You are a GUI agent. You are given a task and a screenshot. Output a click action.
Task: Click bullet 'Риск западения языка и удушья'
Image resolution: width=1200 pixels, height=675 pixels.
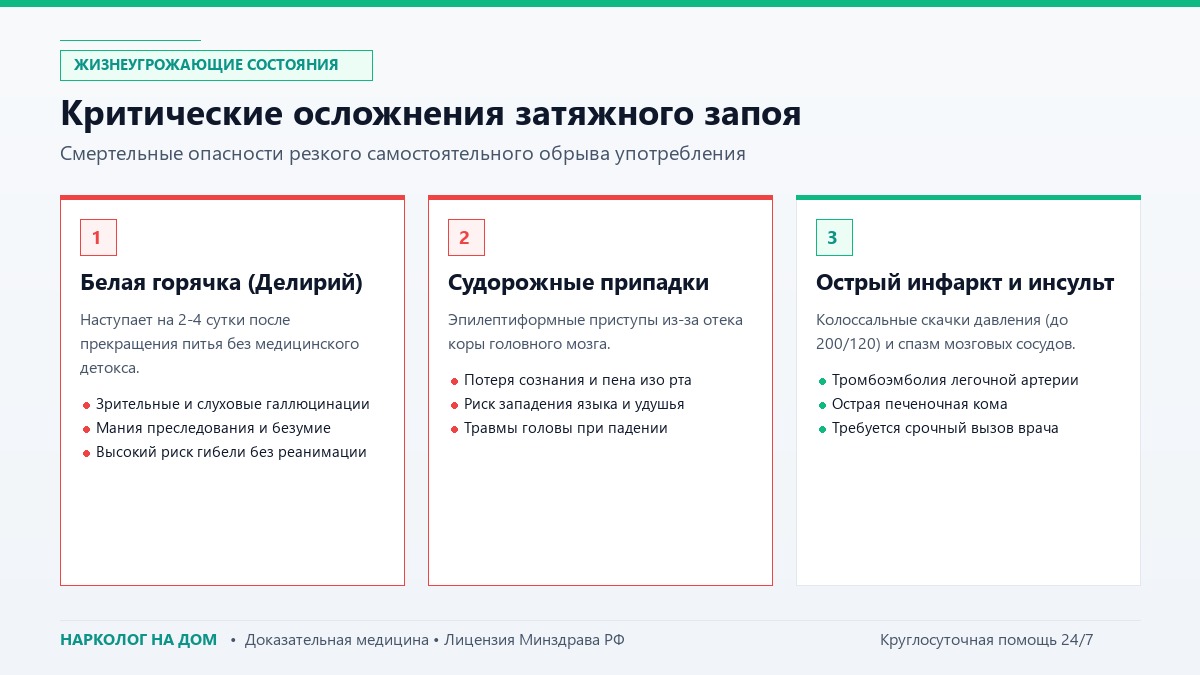click(x=567, y=404)
